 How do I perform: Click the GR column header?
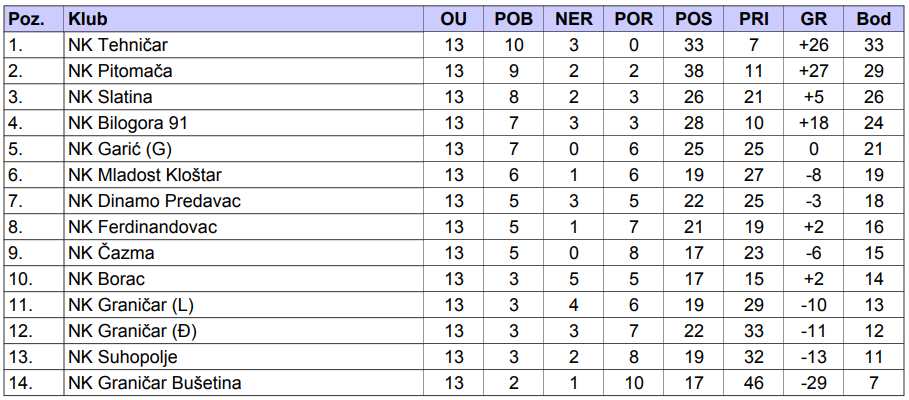(x=813, y=19)
